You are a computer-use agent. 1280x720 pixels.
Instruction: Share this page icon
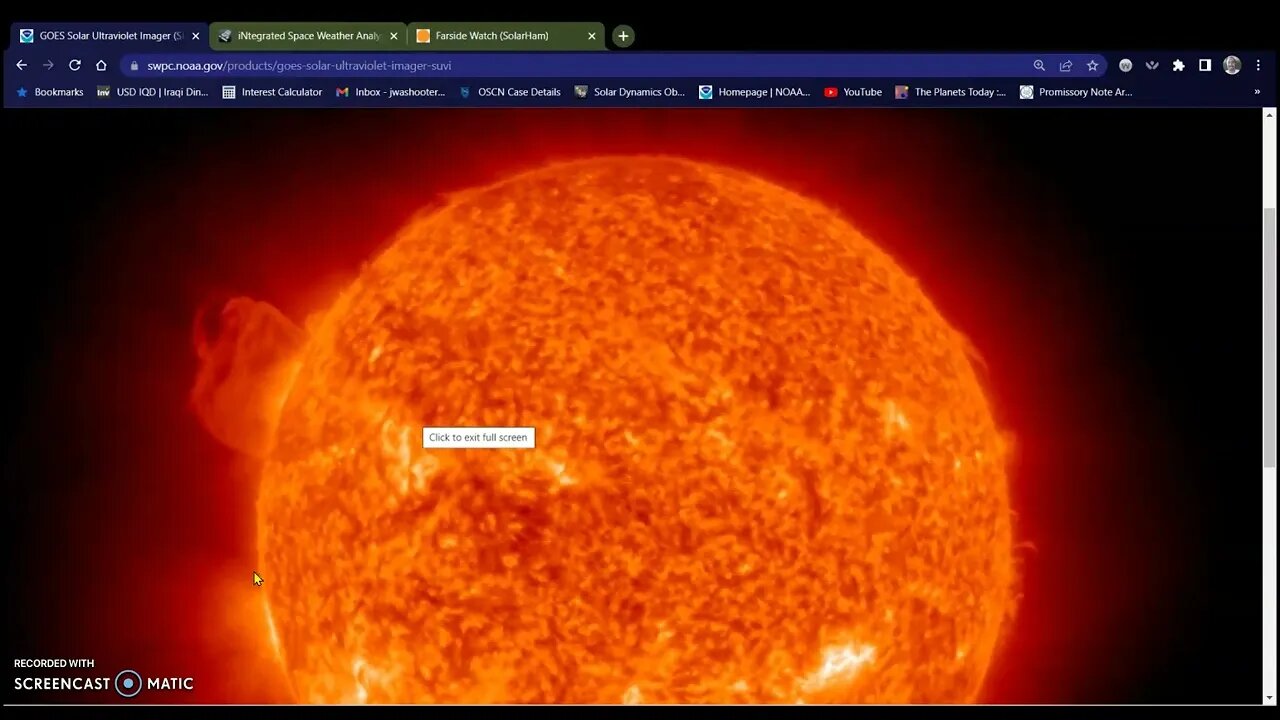pyautogui.click(x=1066, y=65)
